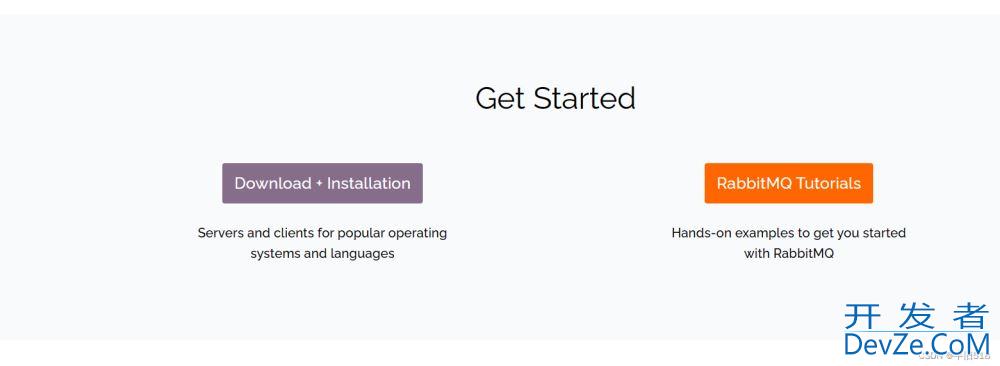
Task: Click the DevZe.CoM watermark text
Action: point(916,344)
